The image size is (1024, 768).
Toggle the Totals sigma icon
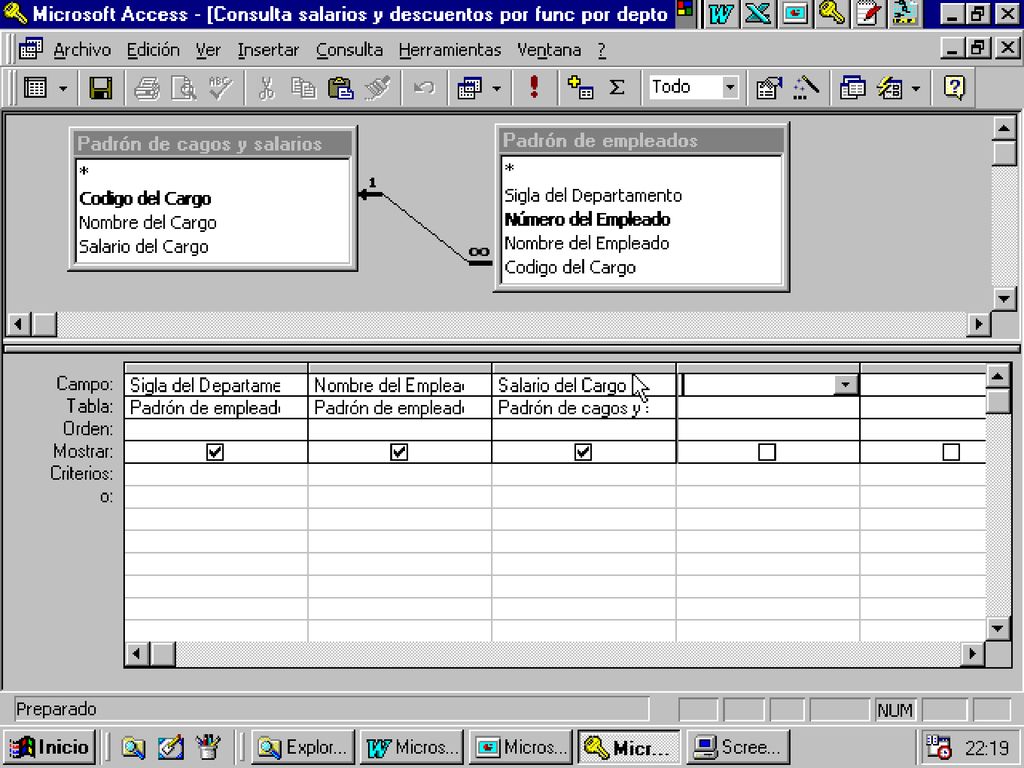(x=617, y=88)
